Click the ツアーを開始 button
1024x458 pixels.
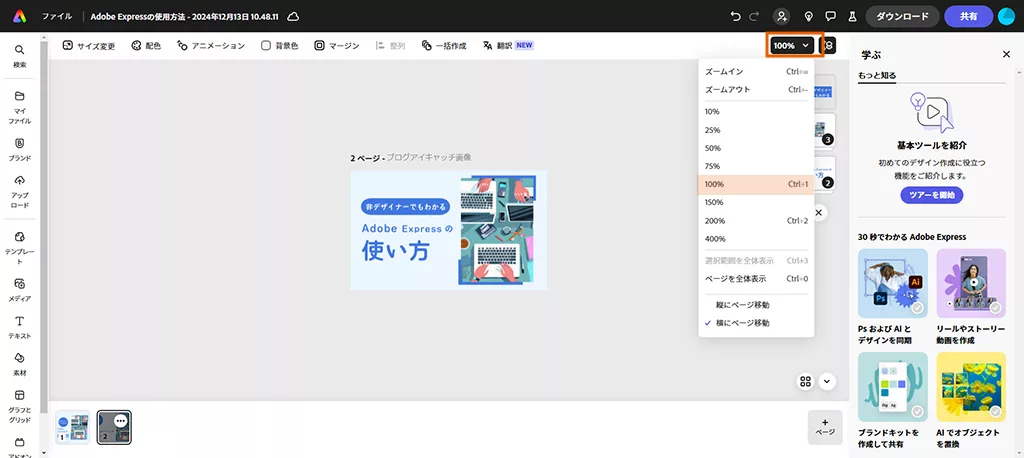pyautogui.click(x=932, y=195)
